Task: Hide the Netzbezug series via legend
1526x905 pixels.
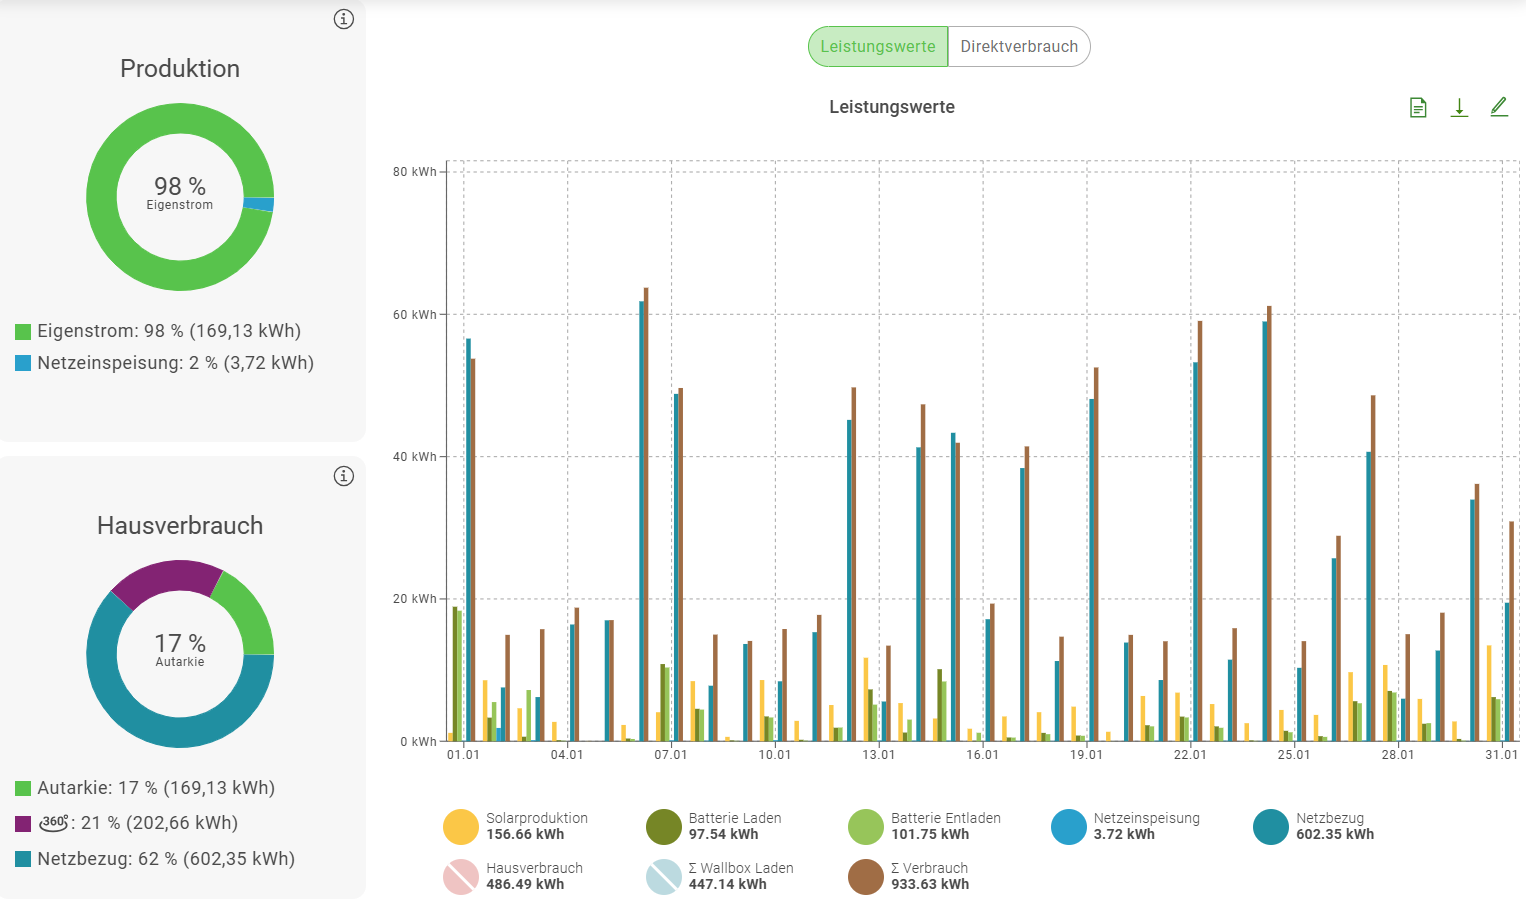Action: point(1271,827)
